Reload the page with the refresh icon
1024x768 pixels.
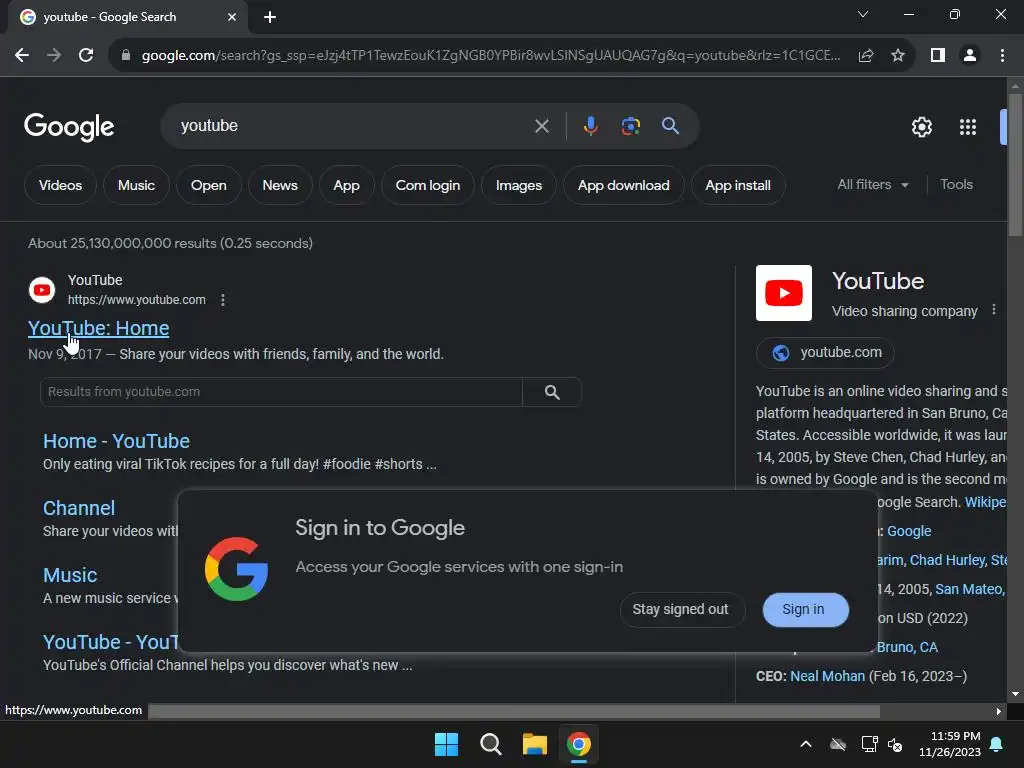(x=86, y=56)
